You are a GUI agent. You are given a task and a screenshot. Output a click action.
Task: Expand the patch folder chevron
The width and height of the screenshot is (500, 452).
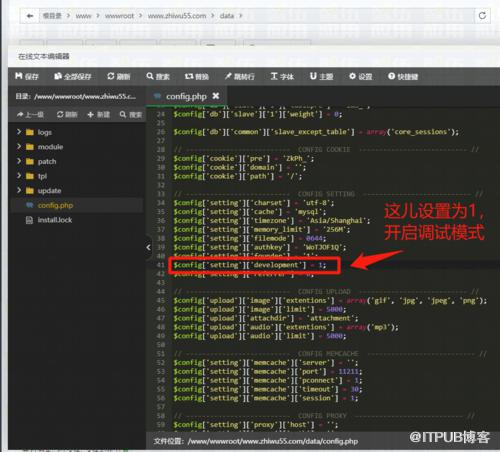[19, 161]
